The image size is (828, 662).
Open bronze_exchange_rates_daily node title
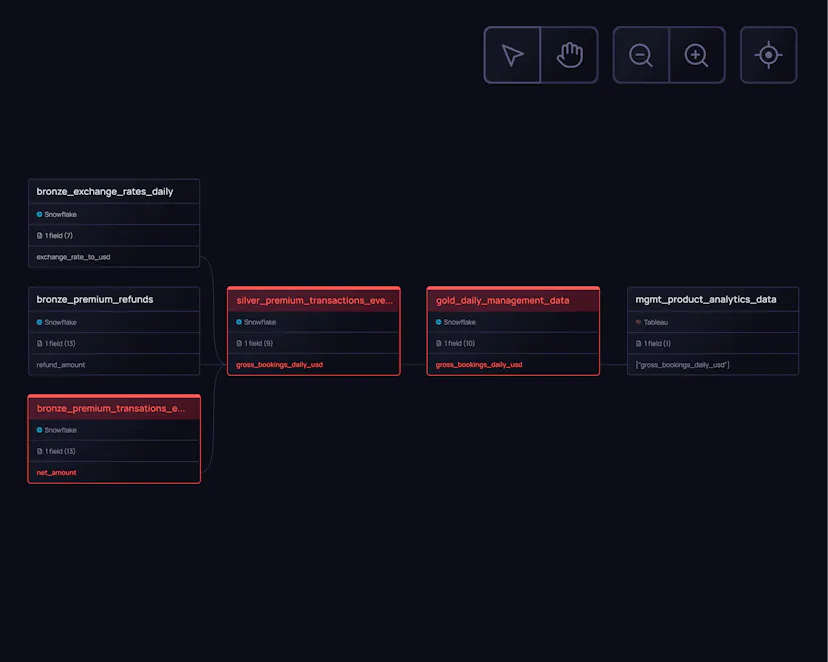click(x=105, y=192)
